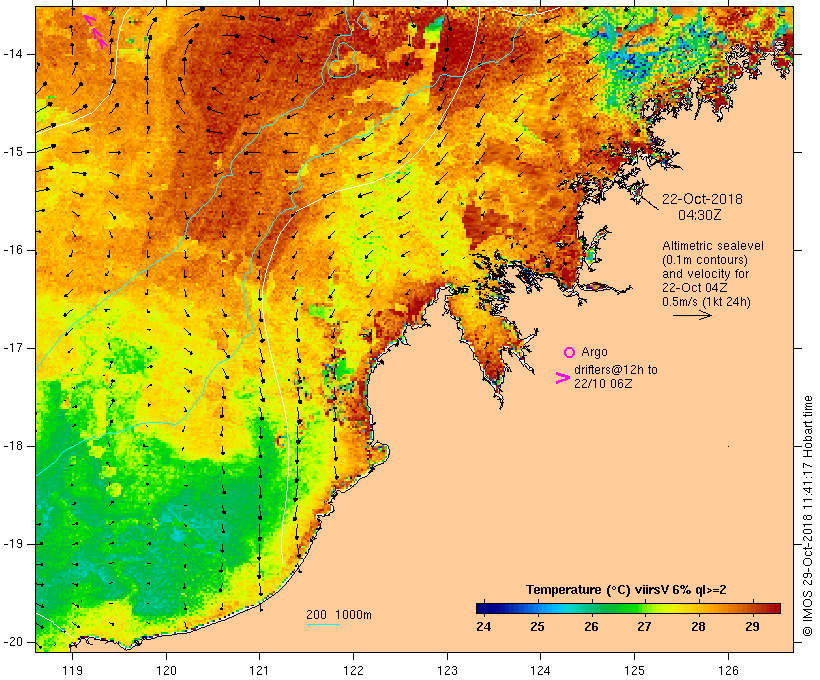The height and width of the screenshot is (680, 820).
Task: Click the latitude axis label '-14'
Action: (13, 53)
